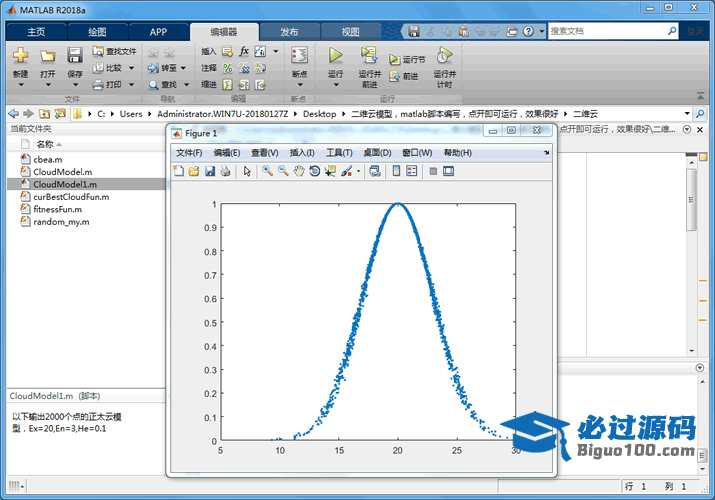Expand the Print dropdown arrow in ribbon
This screenshot has width=715, height=500.
132,84
